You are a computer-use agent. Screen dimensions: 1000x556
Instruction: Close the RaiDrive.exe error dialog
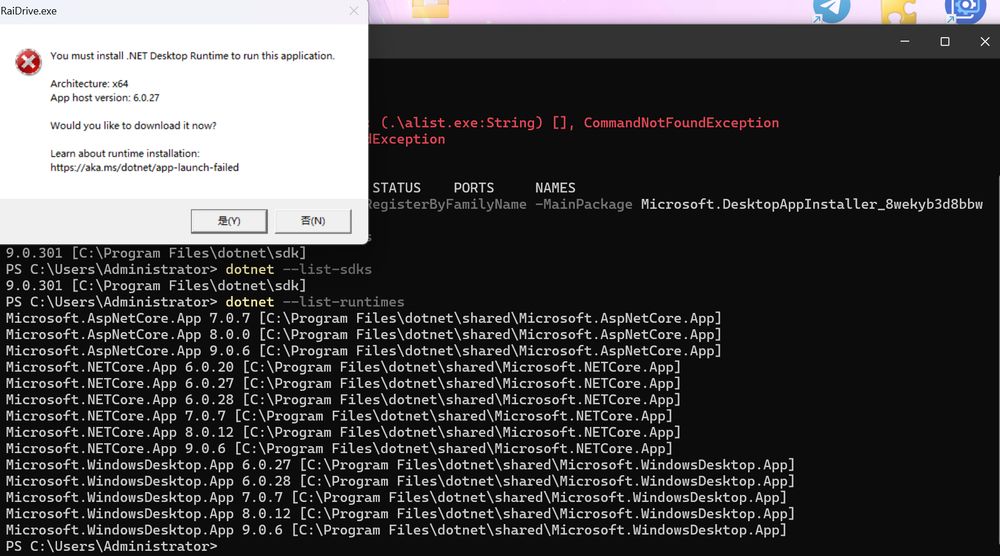[354, 11]
